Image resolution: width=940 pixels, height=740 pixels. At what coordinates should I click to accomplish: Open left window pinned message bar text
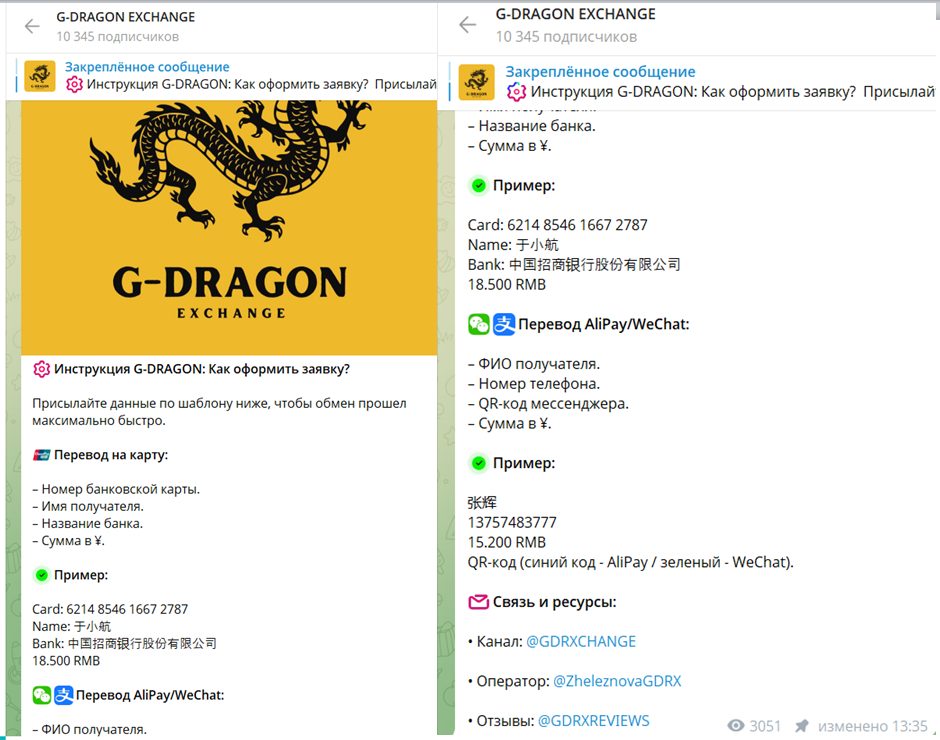(251, 76)
